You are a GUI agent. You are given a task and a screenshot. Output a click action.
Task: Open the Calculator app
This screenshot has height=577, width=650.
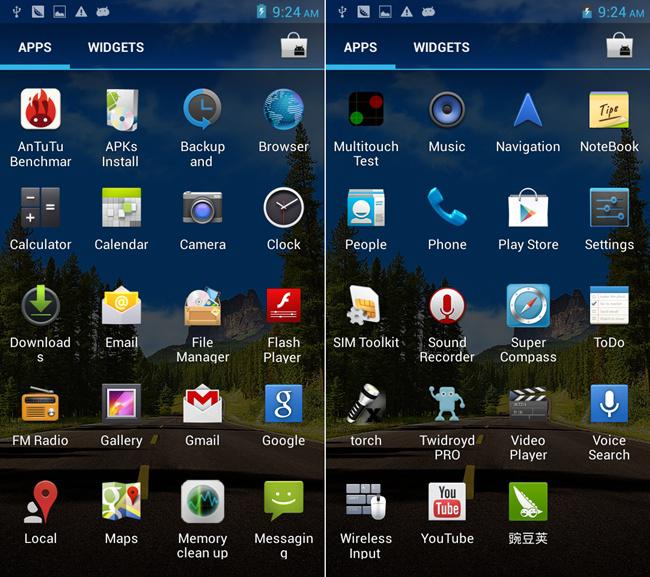click(41, 207)
